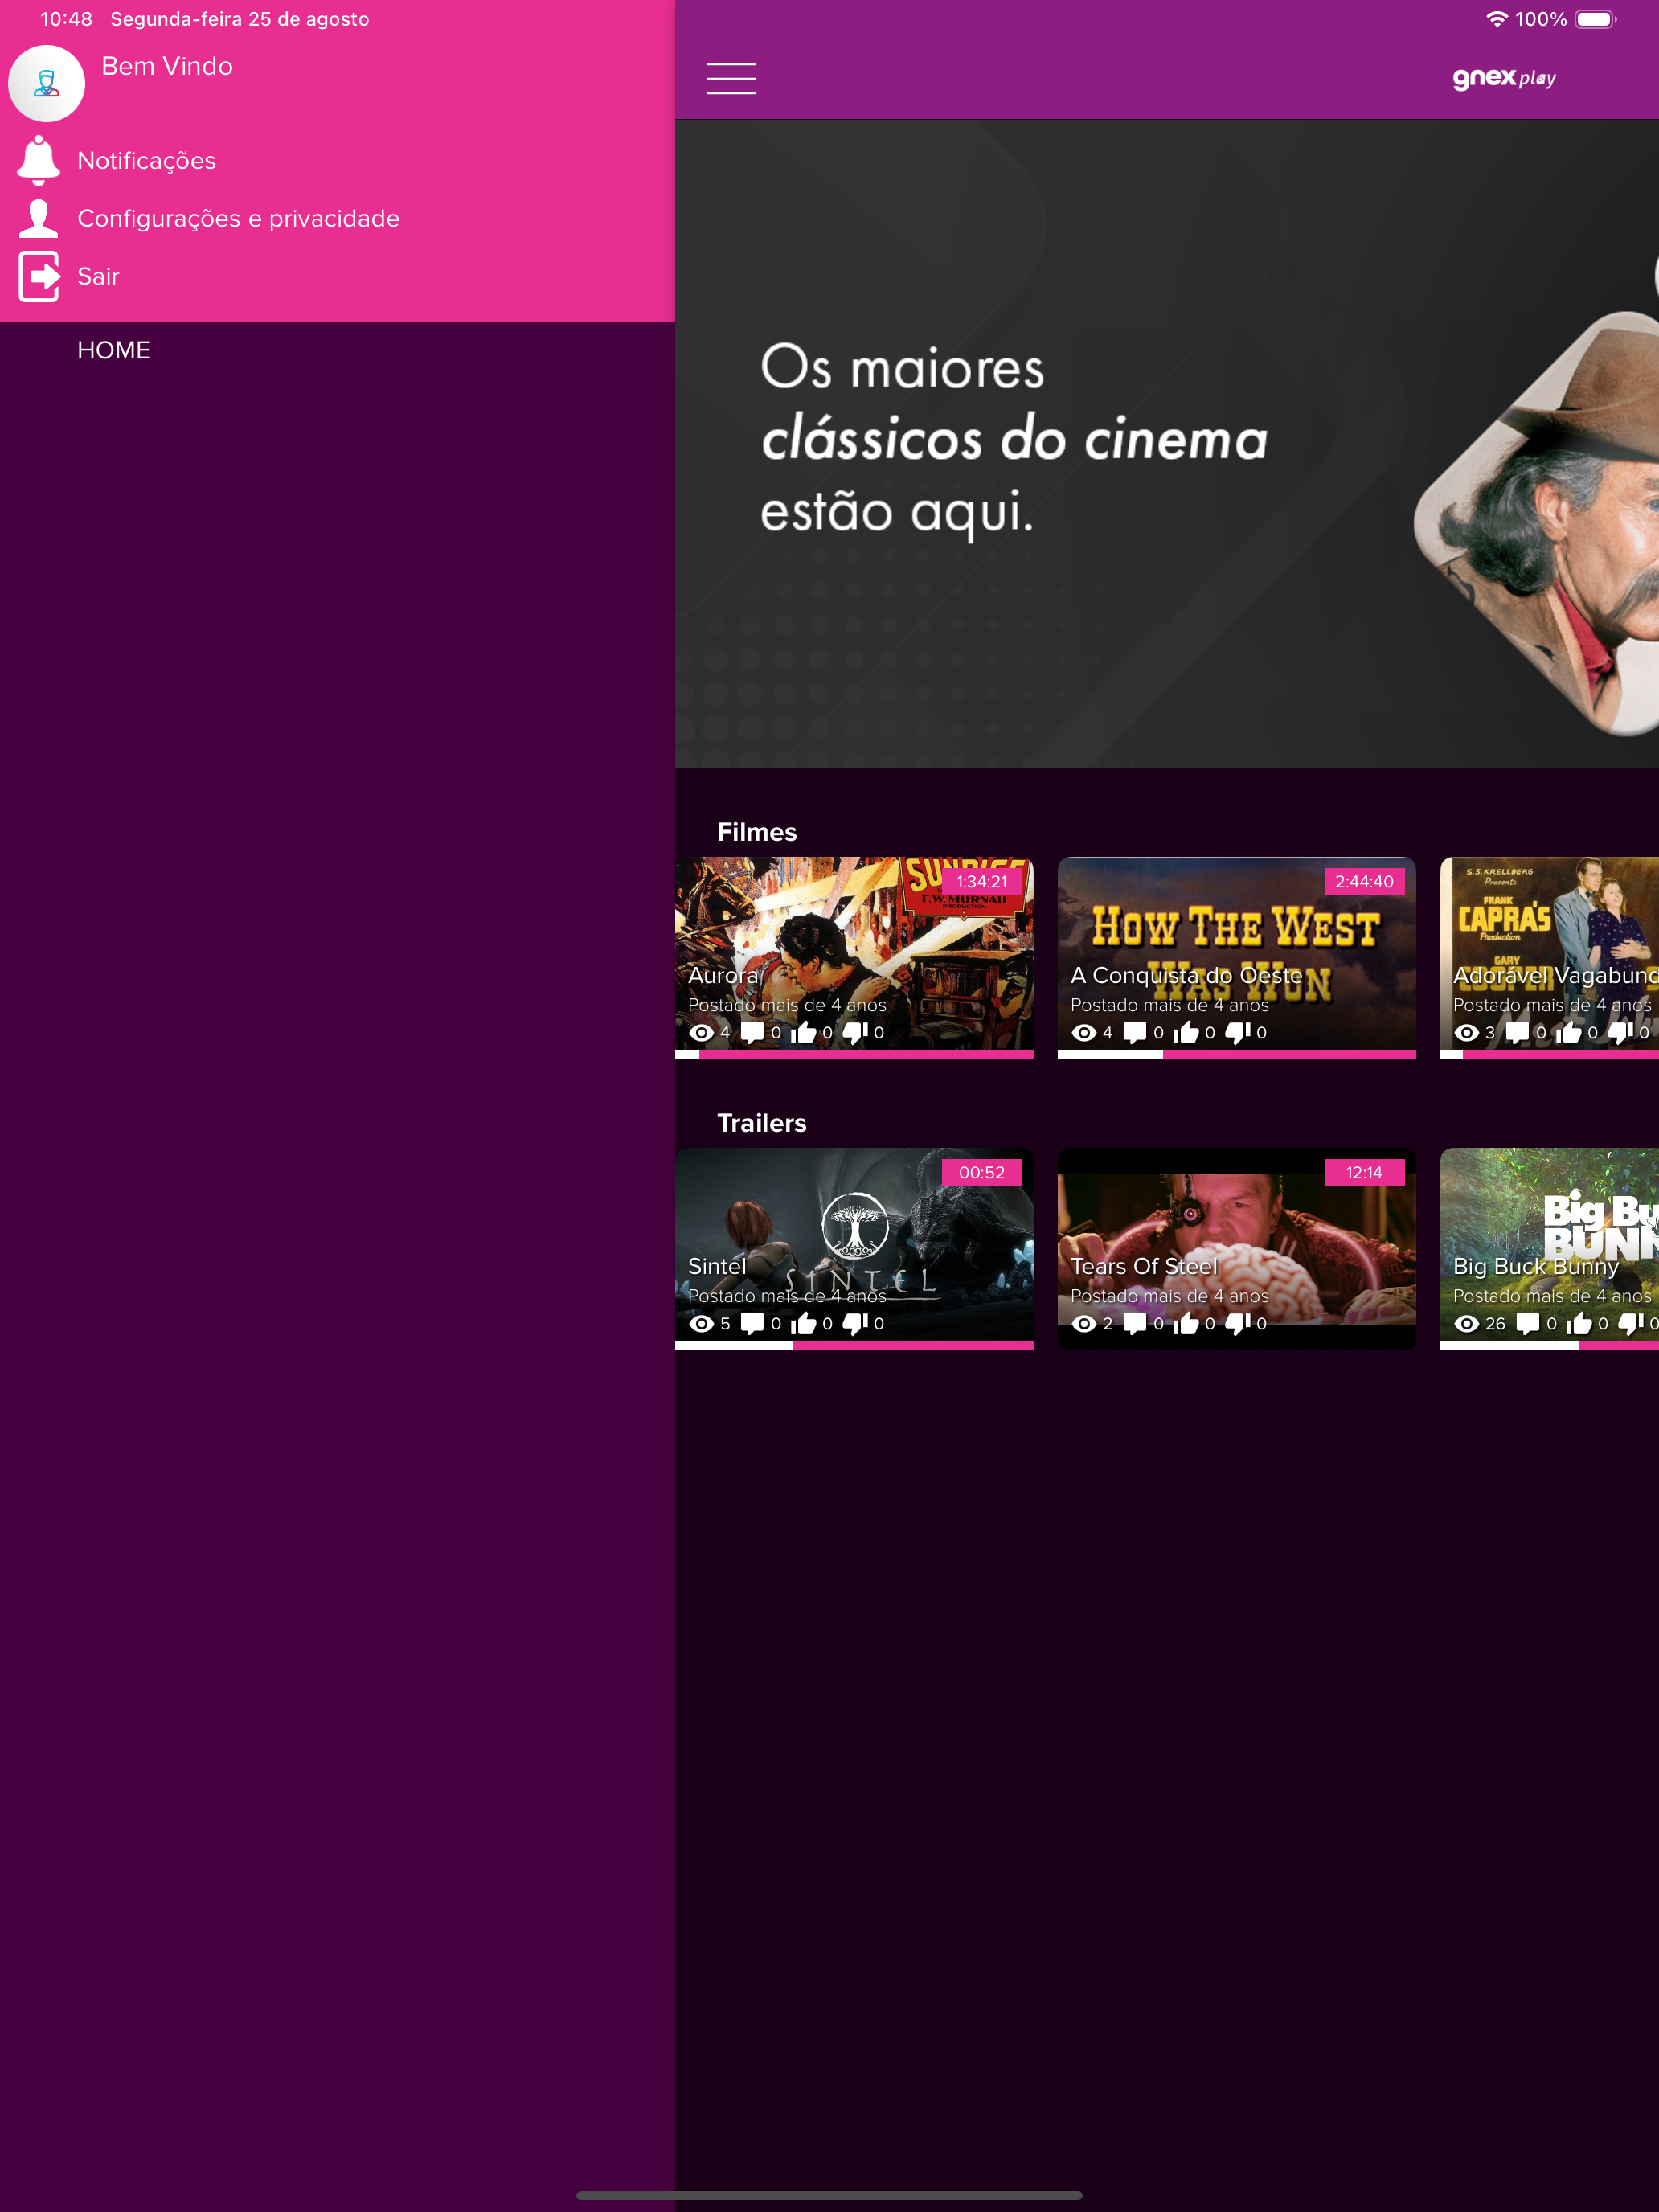Dislike A Conquista do Oeste with thumbs down
The width and height of the screenshot is (1659, 2212).
[x=1238, y=1032]
